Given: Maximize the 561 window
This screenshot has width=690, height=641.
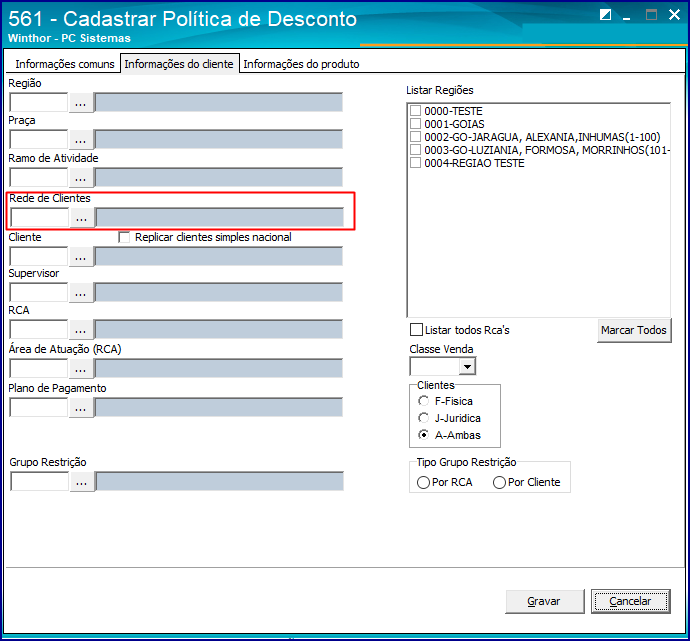Looking at the screenshot, I should [x=651, y=15].
